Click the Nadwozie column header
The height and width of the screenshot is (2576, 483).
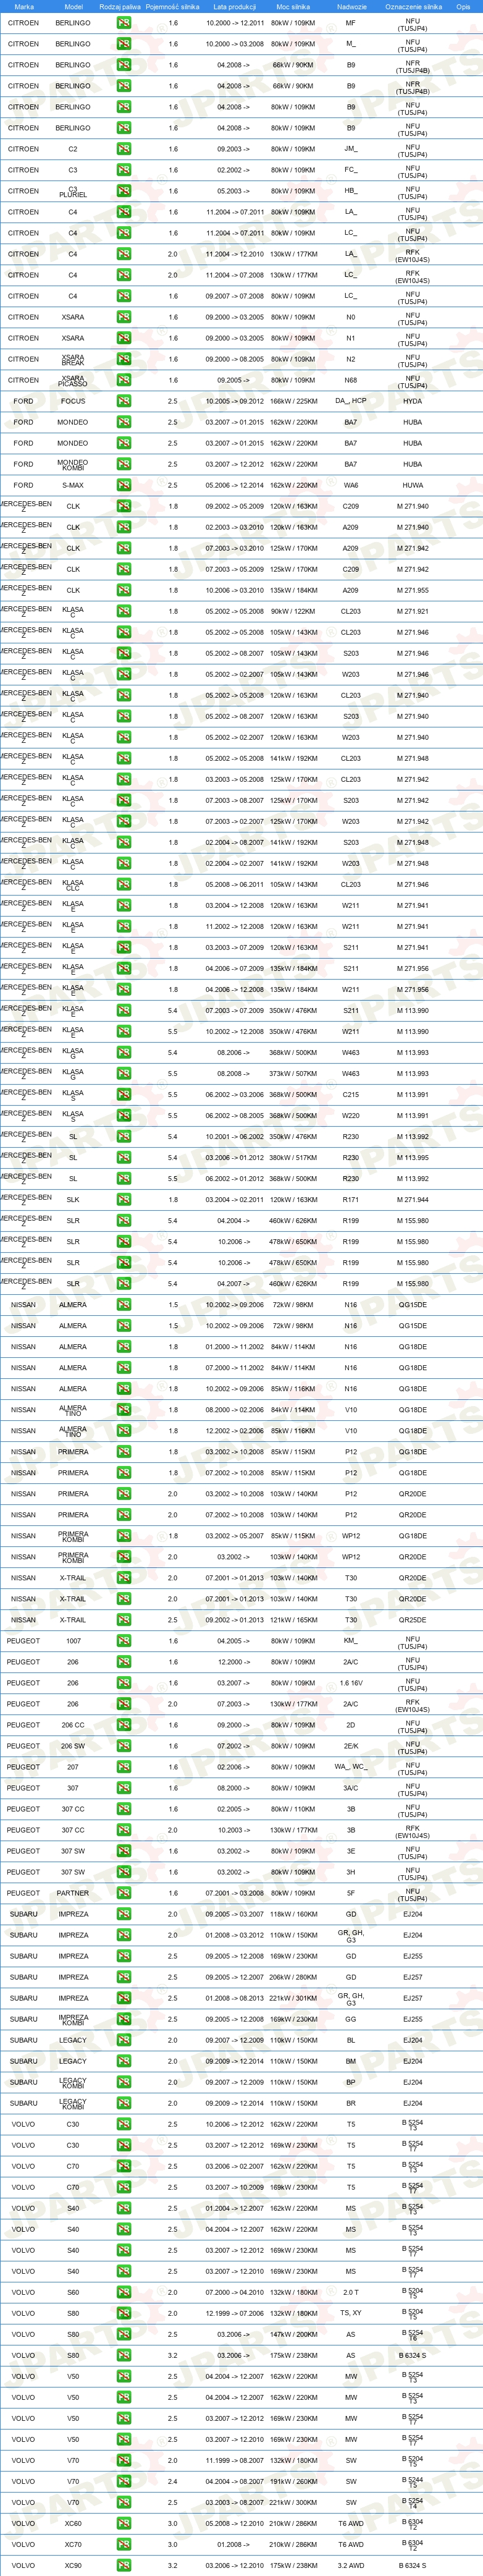pos(351,7)
